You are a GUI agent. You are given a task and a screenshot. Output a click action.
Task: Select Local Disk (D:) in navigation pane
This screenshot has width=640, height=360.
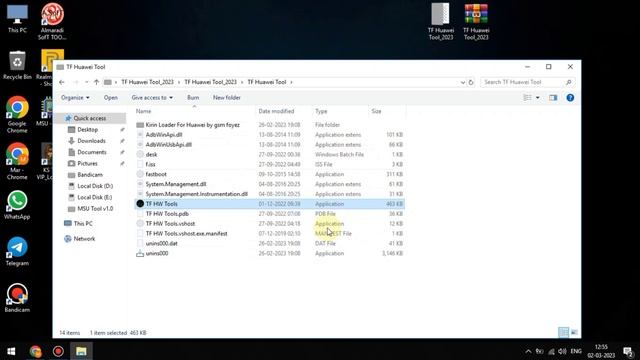95,186
